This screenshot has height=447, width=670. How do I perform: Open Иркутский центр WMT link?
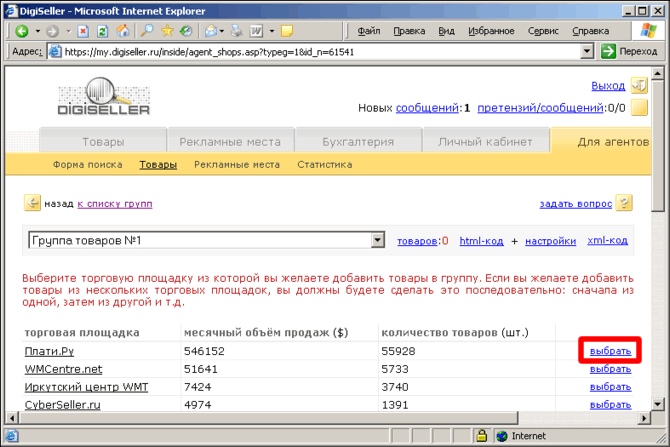pos(86,387)
